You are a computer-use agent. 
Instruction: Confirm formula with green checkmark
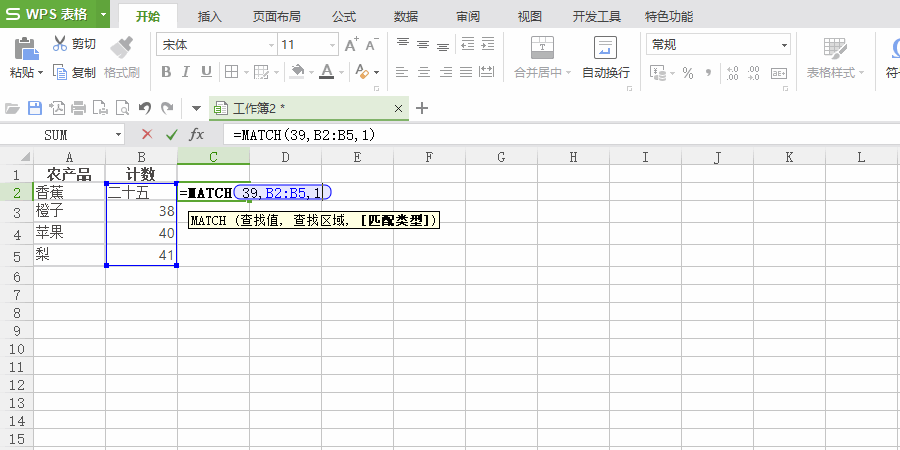[x=172, y=134]
